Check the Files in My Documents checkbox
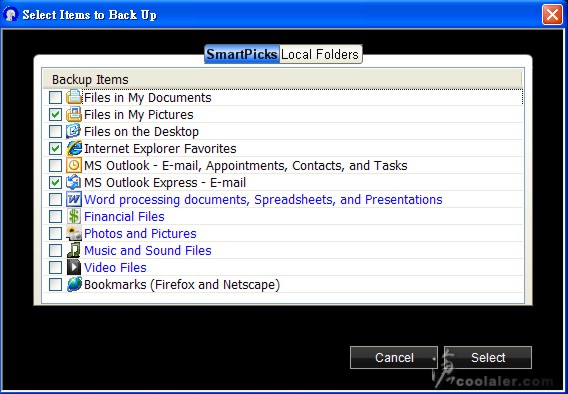Screen dimensions: 568x394 55,97
